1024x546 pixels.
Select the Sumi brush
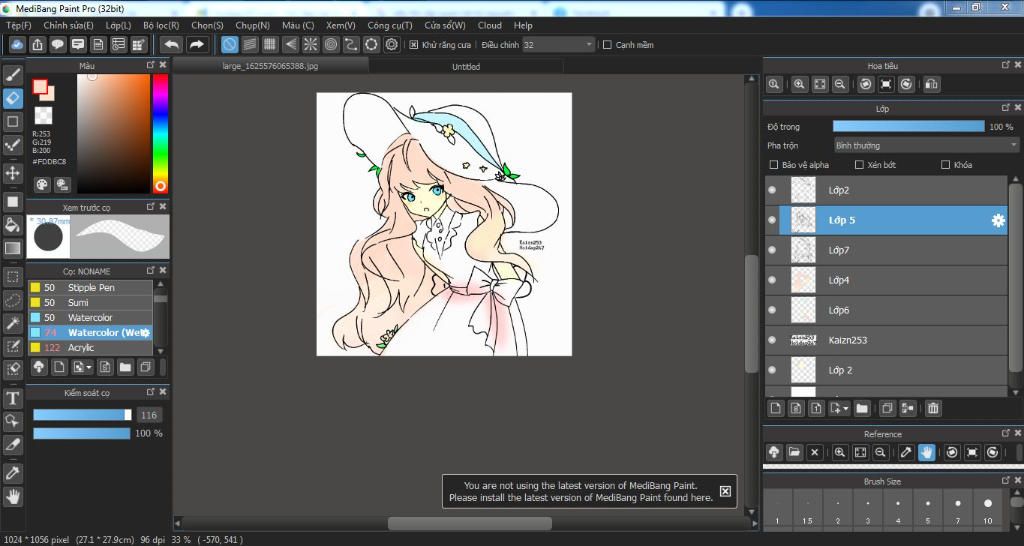point(90,302)
